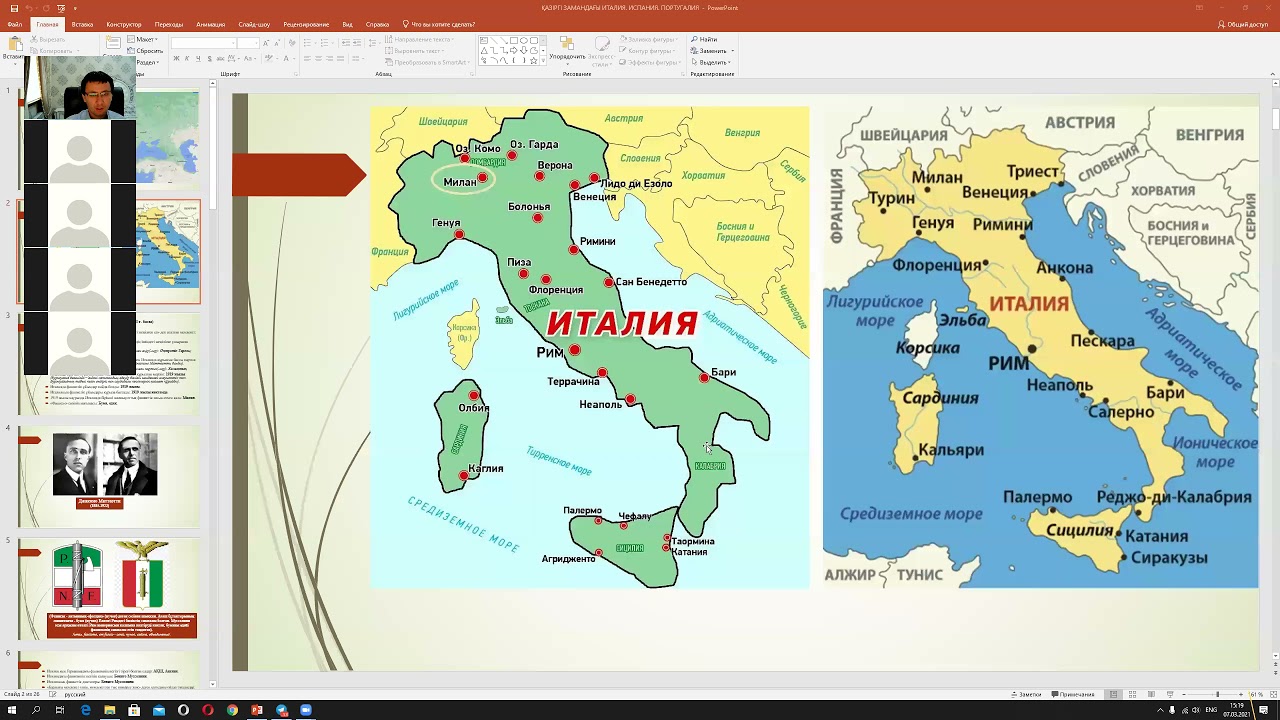This screenshot has width=1280, height=720.
Task: Click the bulleted list button
Action: 307,43
